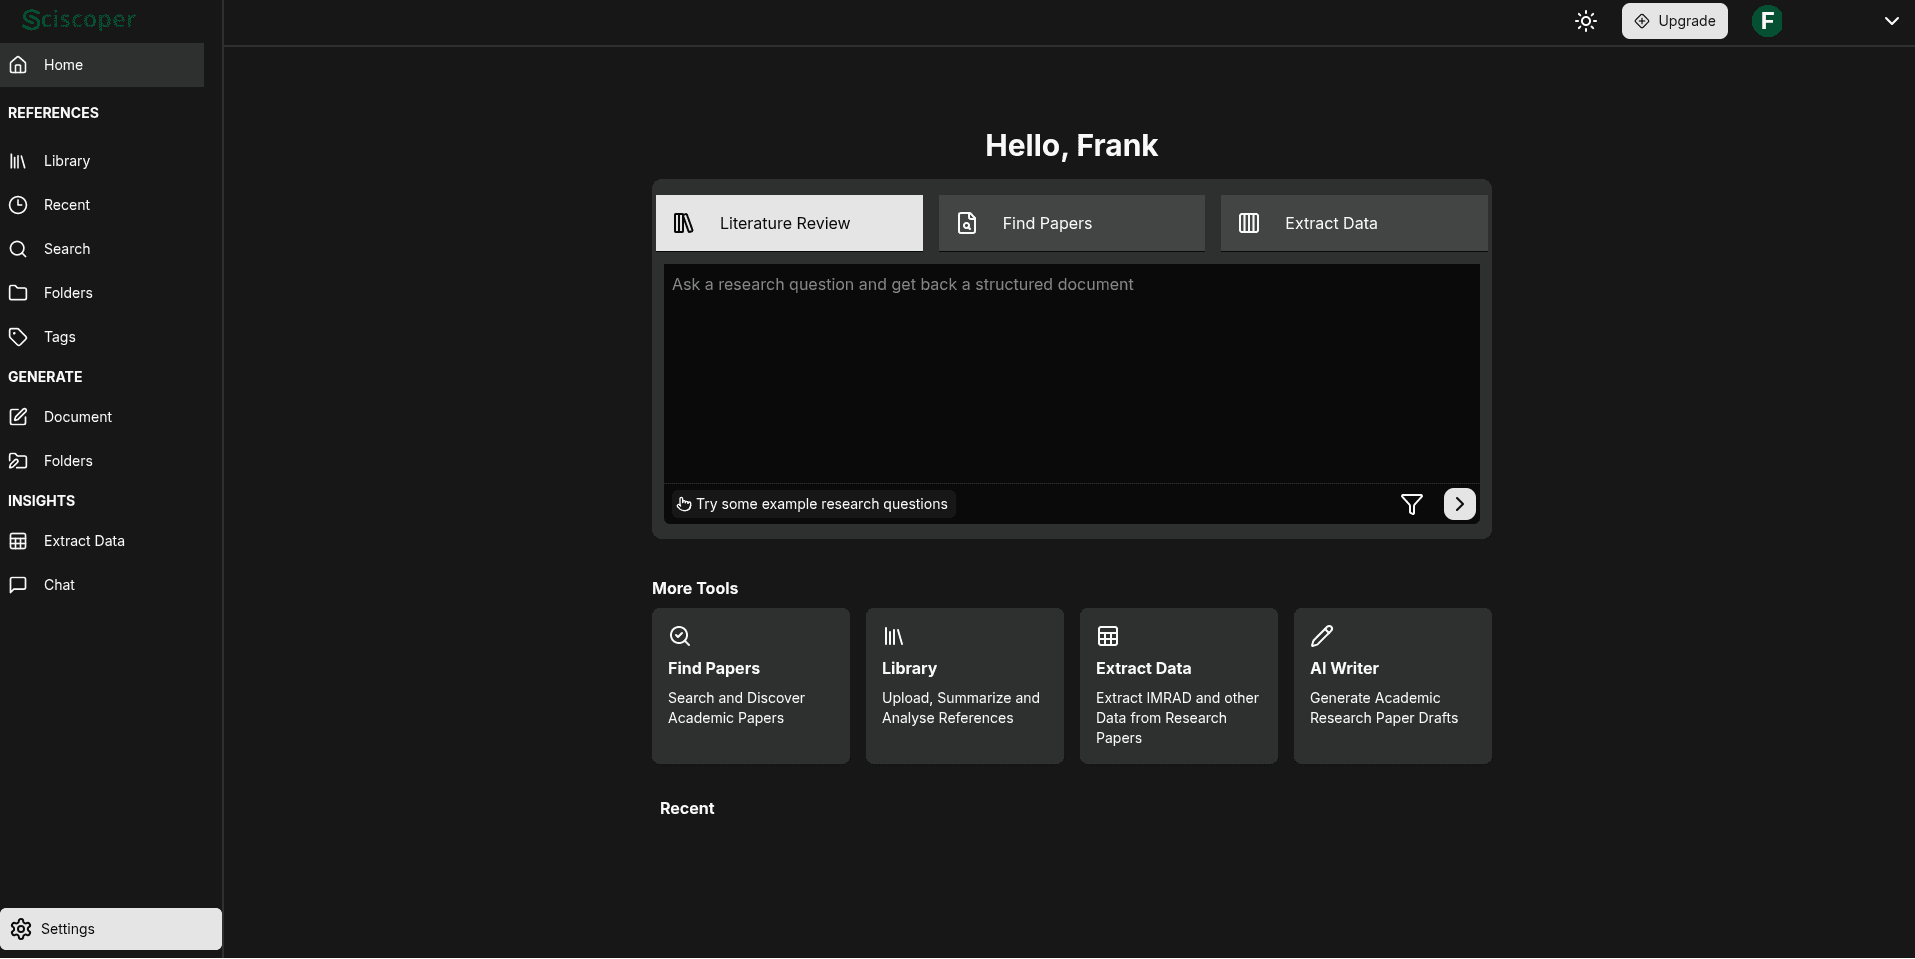Switch to the Extract Data tab

(x=1353, y=223)
